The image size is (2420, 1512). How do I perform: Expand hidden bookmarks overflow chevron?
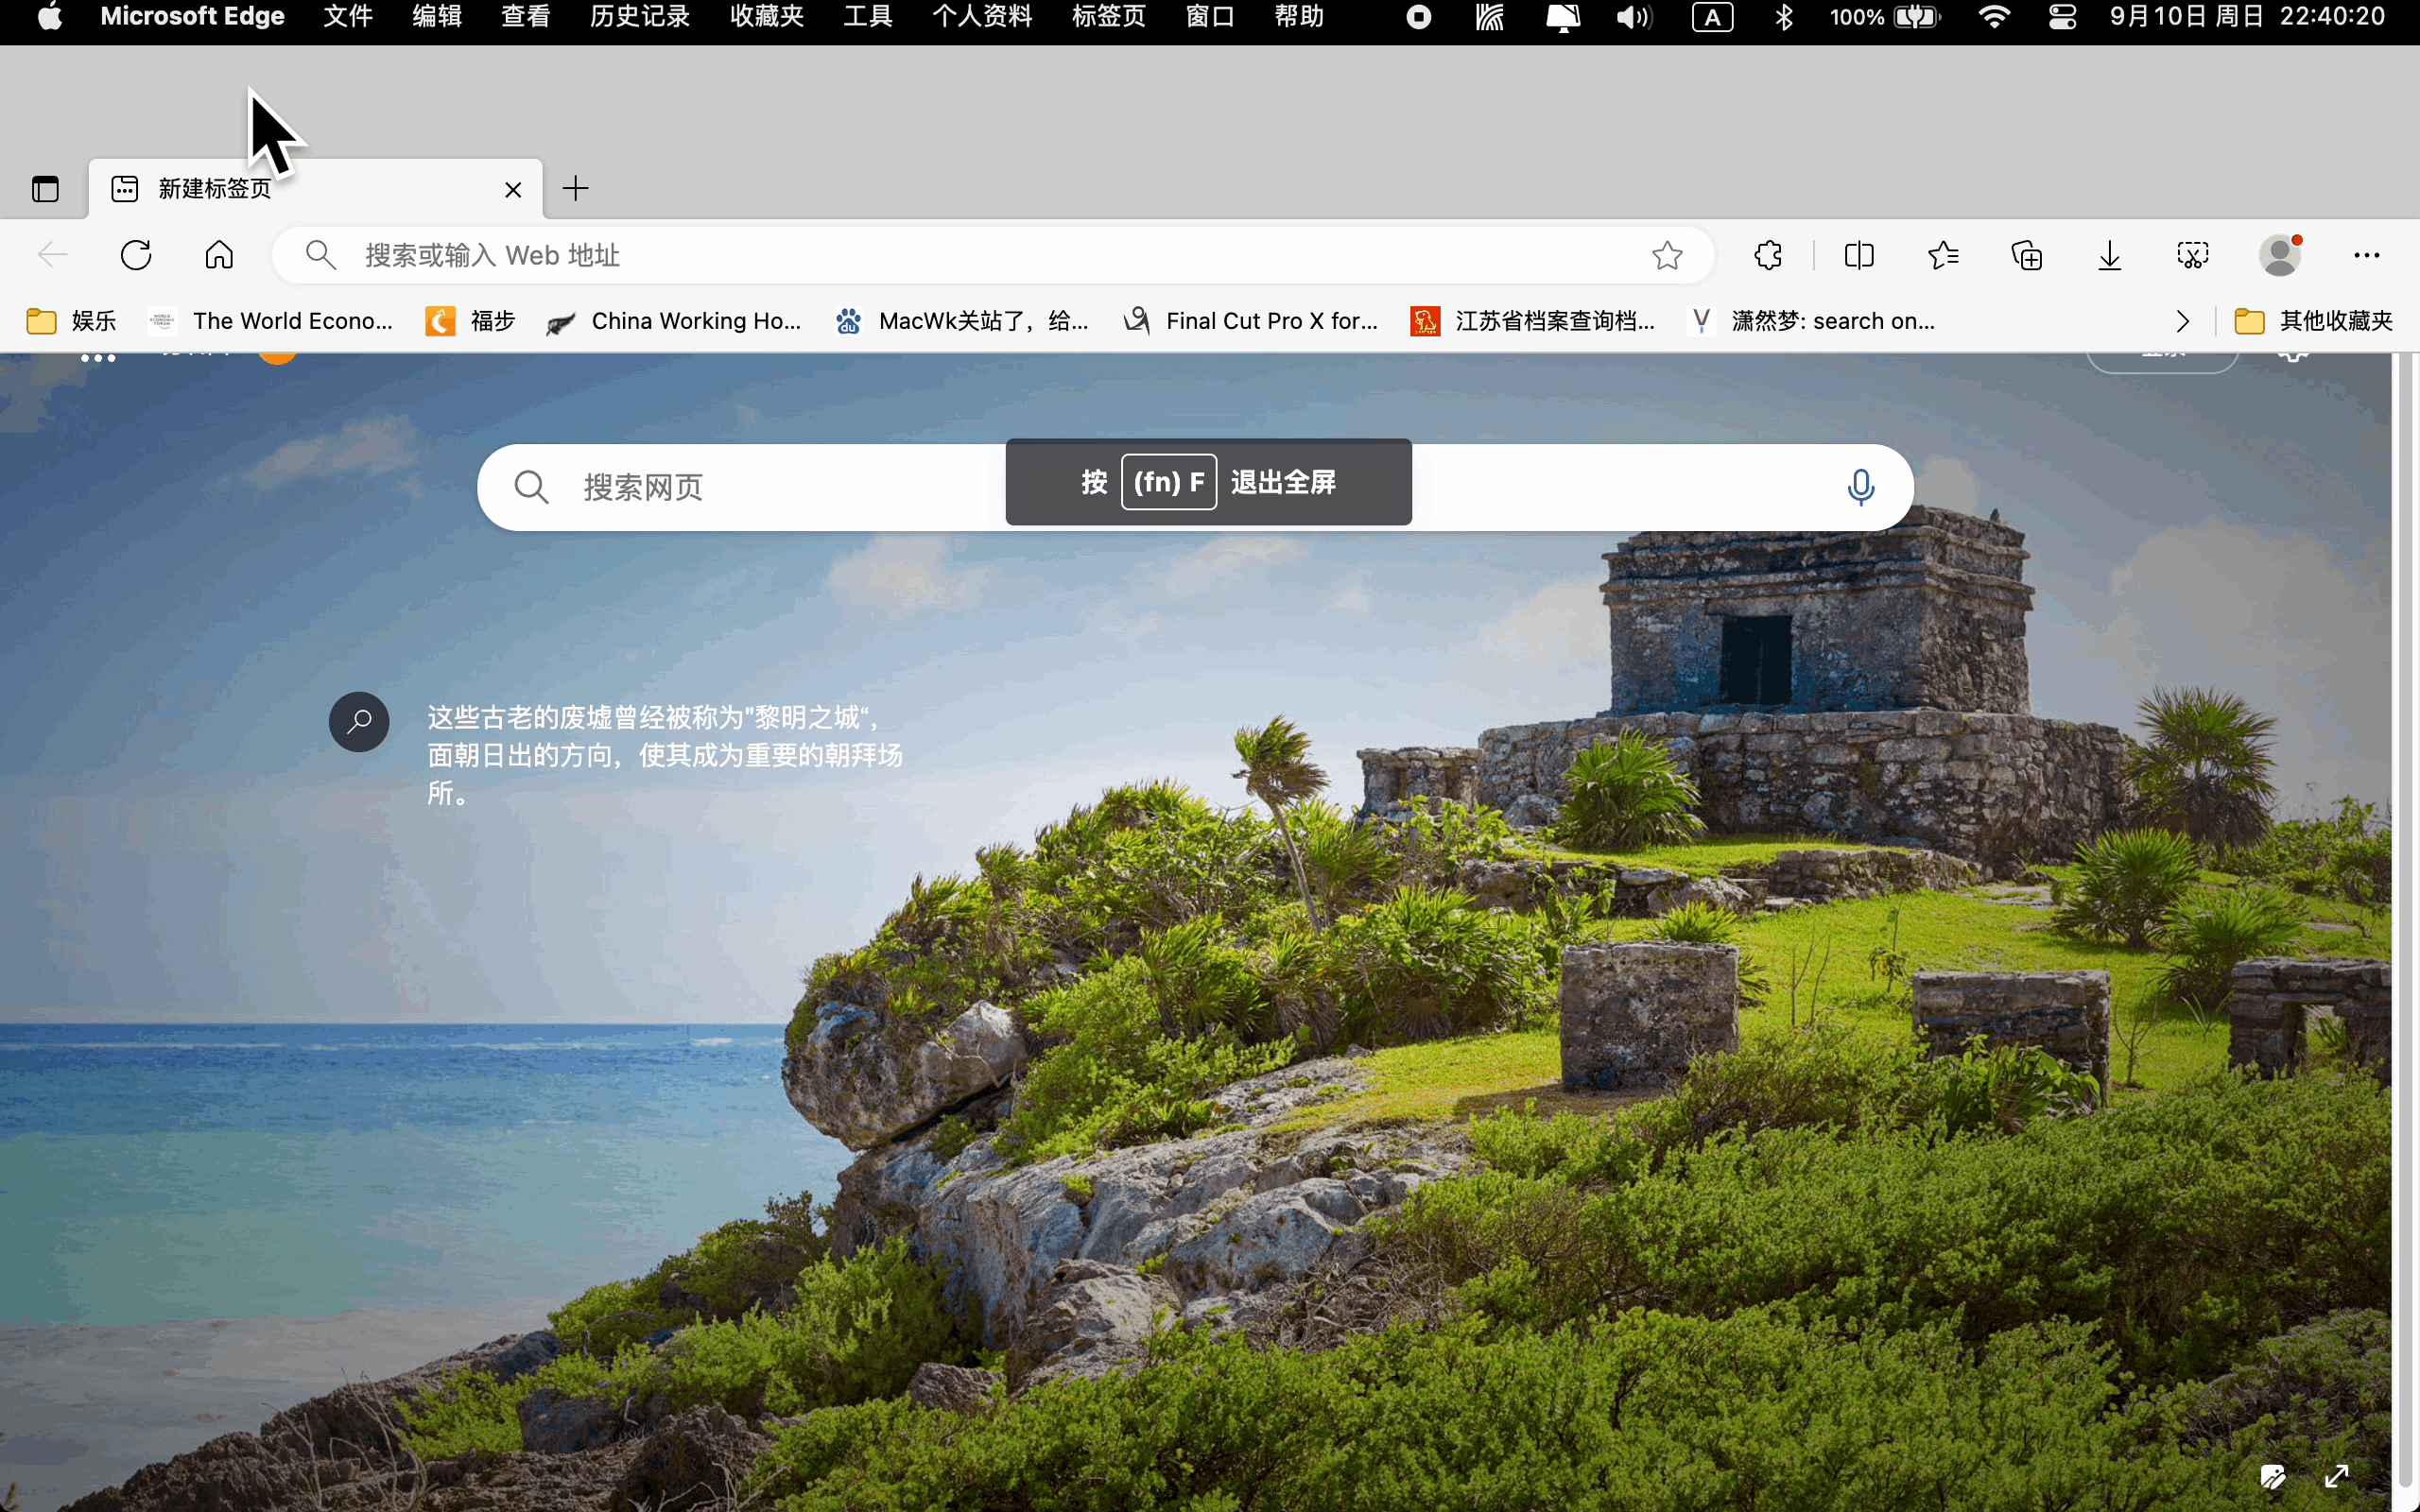coord(2183,321)
